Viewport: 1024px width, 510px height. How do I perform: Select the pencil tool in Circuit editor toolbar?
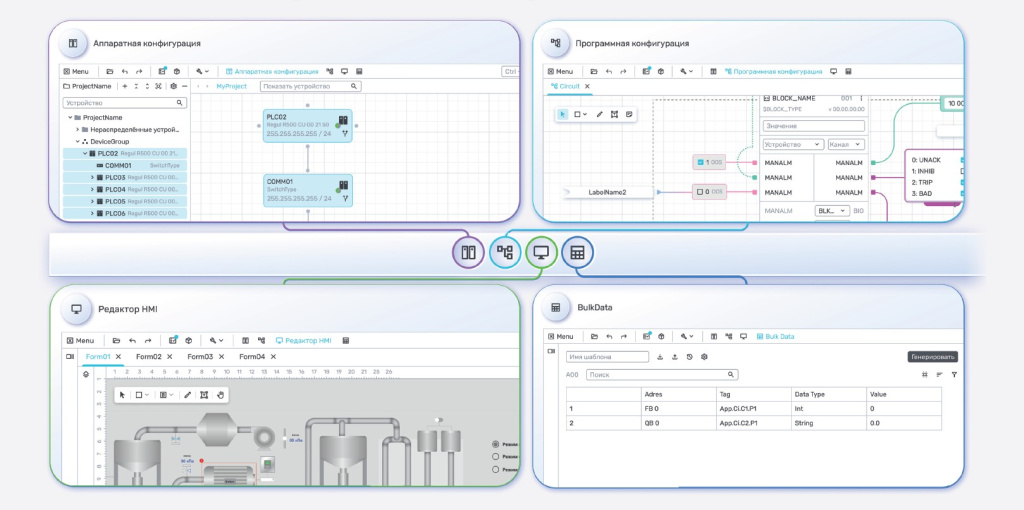pos(599,114)
